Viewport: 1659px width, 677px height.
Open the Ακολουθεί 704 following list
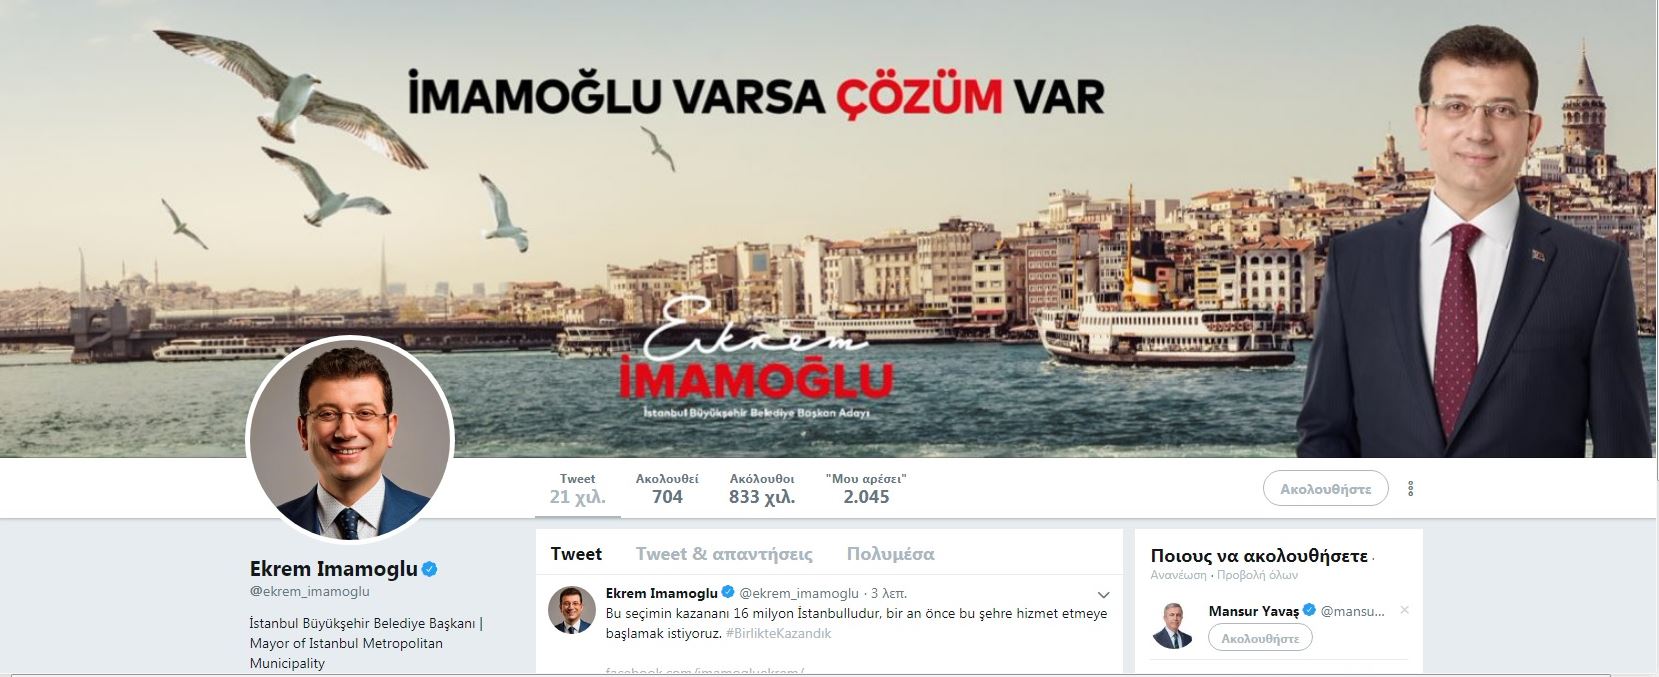667,489
